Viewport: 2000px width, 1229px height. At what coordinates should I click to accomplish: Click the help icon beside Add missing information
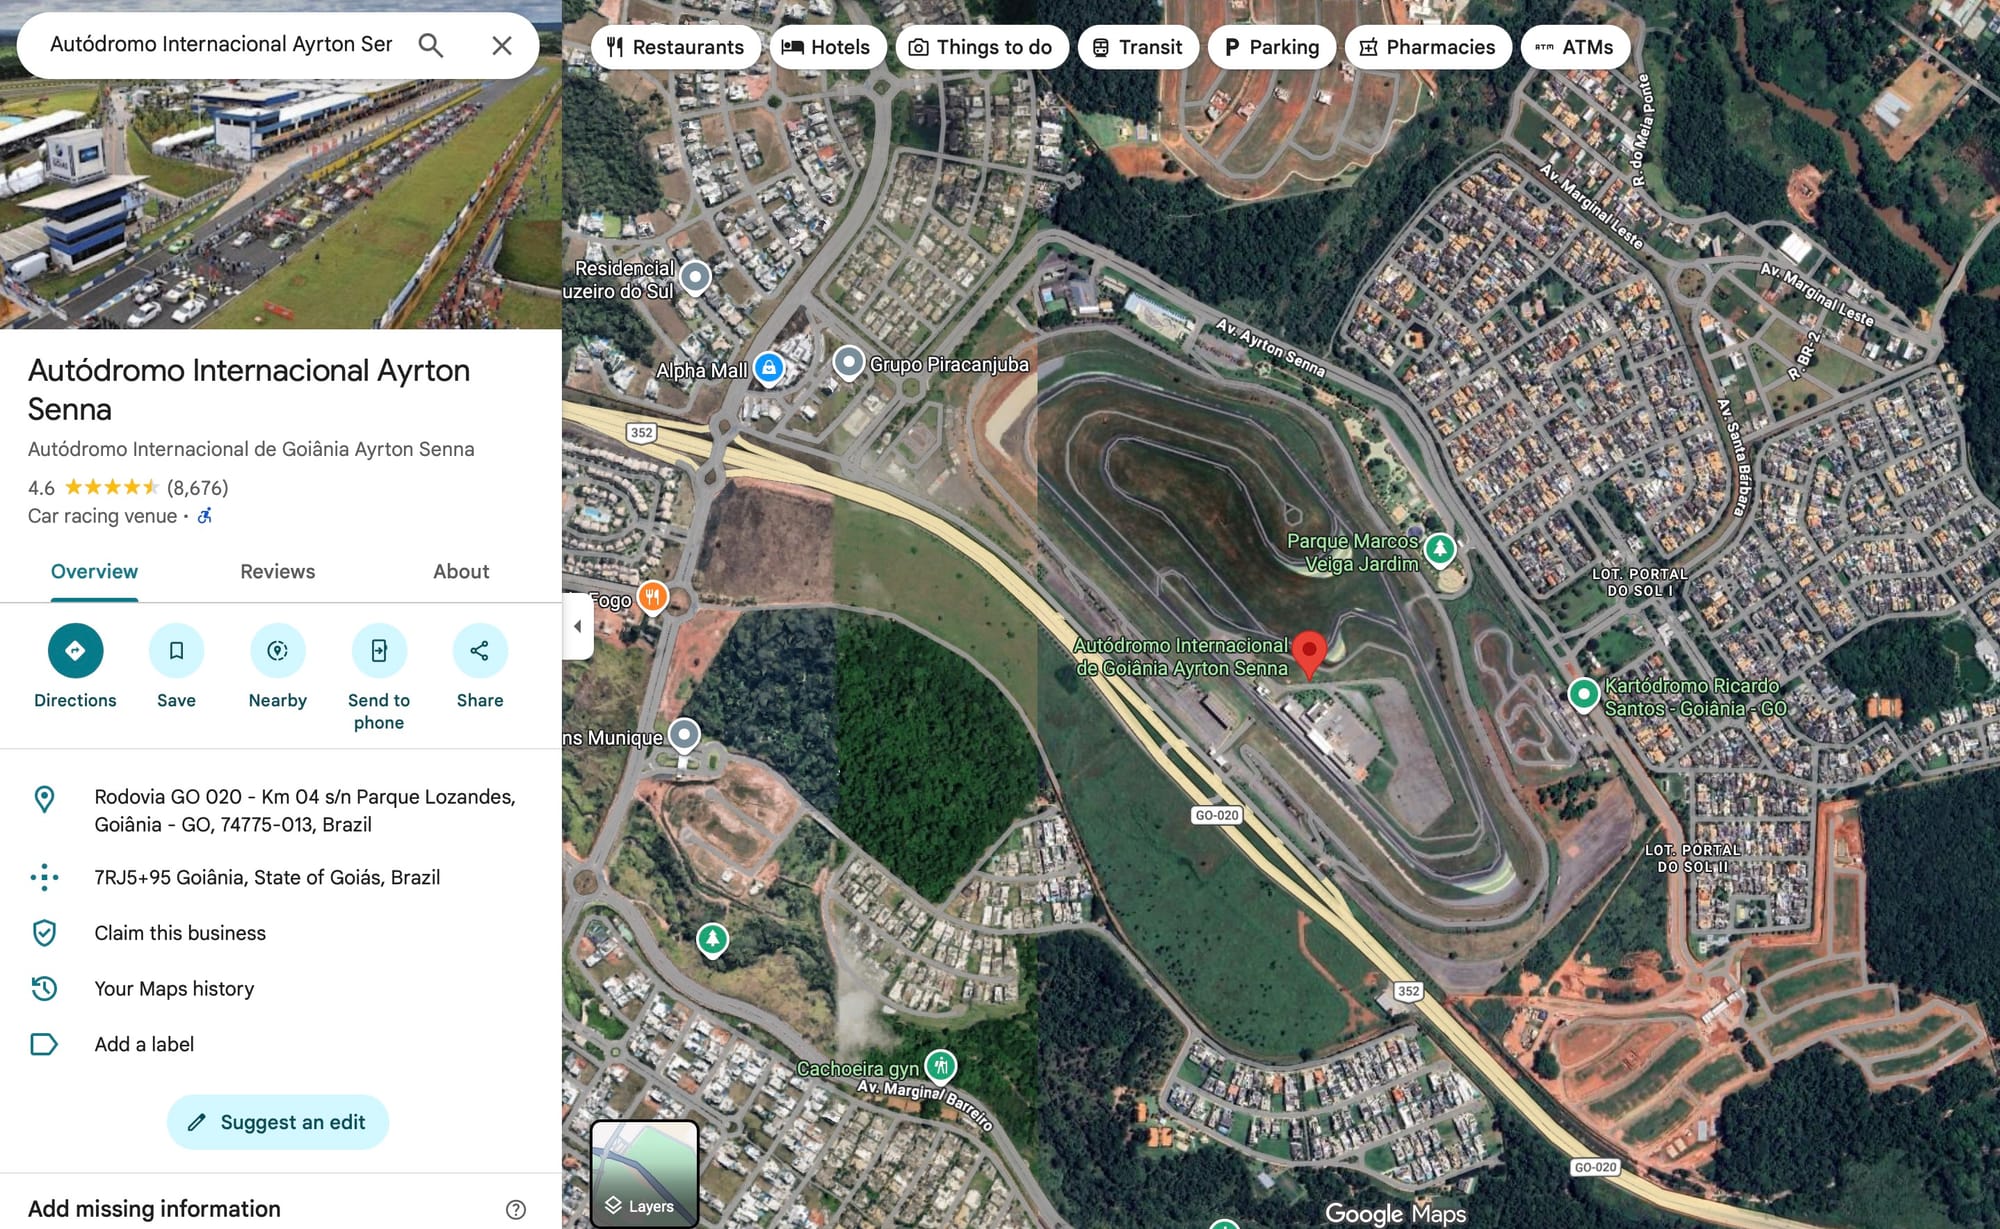[x=516, y=1209]
